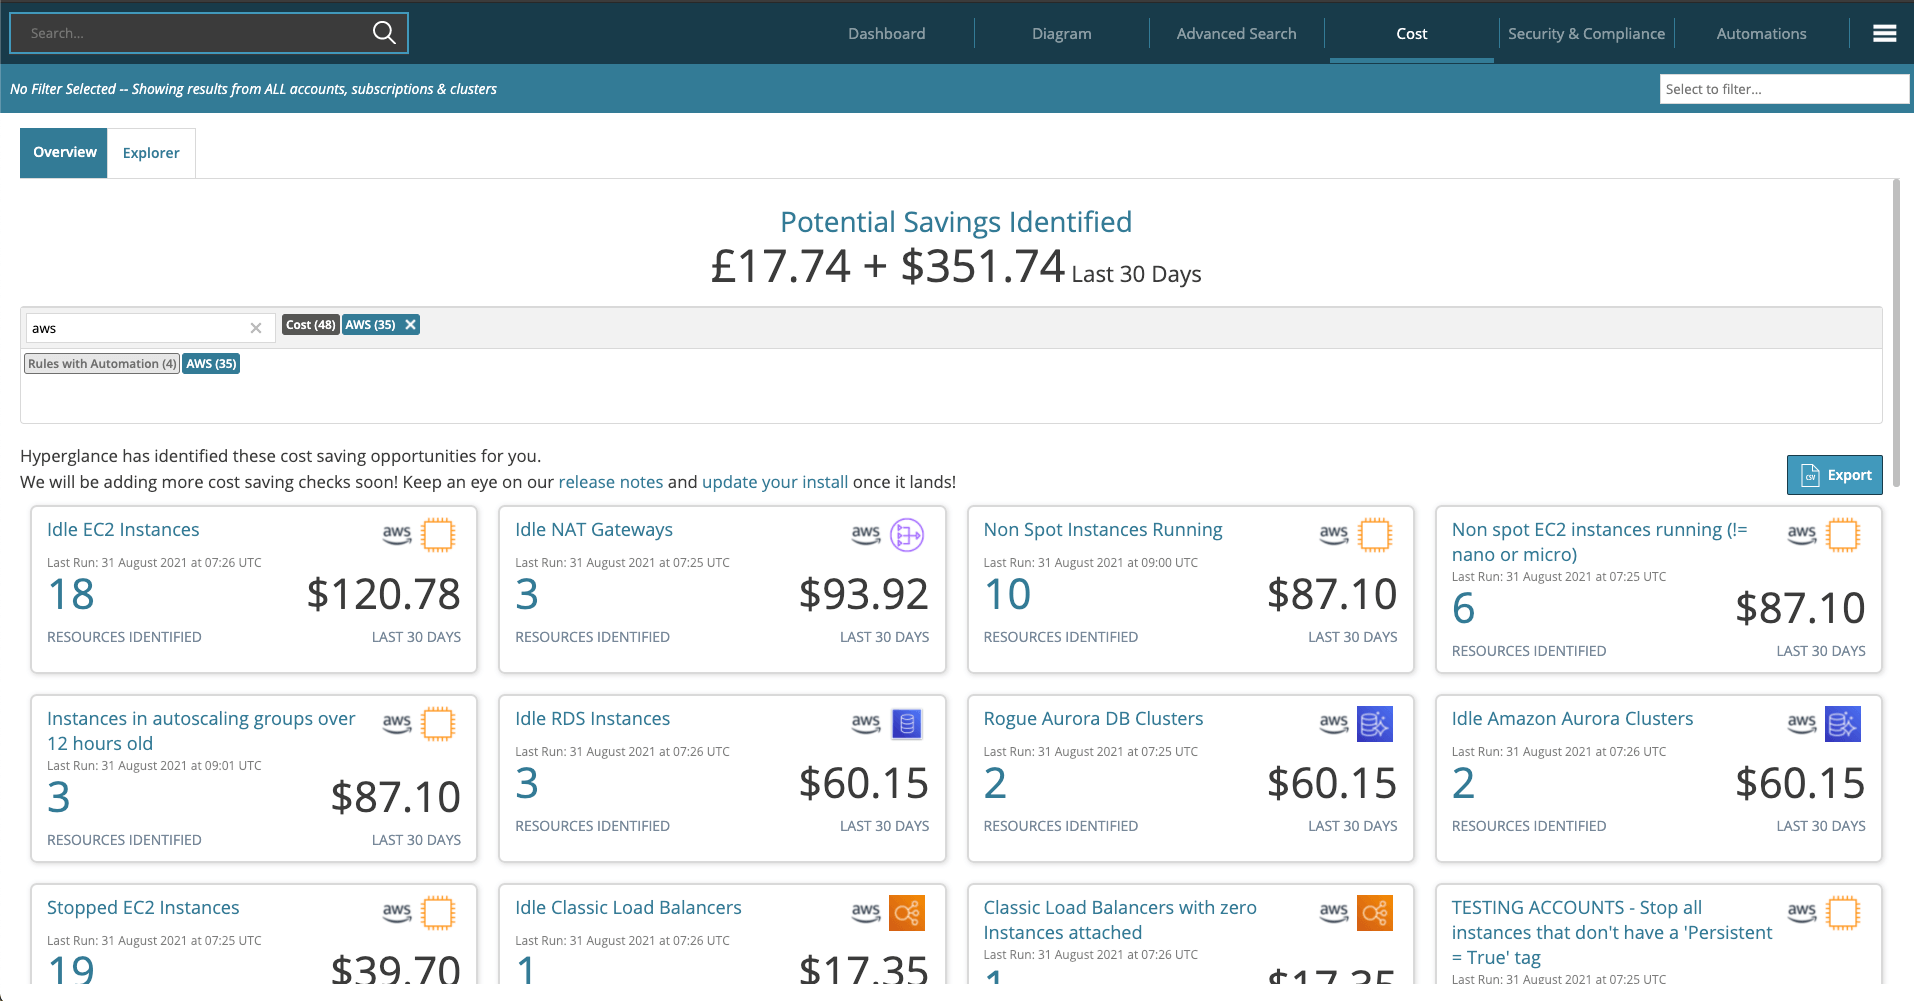Open the Idle RDS Instances title

click(x=593, y=719)
